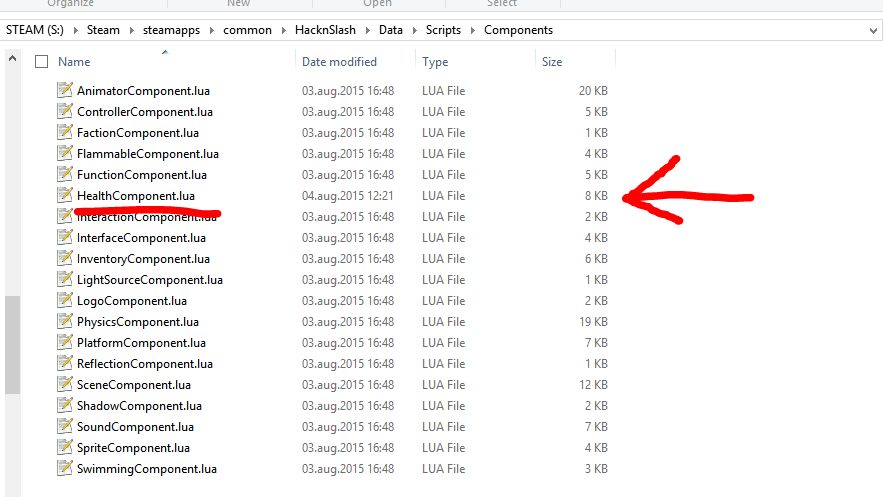Click the navigation pane scrollbar thumb

coord(12,344)
